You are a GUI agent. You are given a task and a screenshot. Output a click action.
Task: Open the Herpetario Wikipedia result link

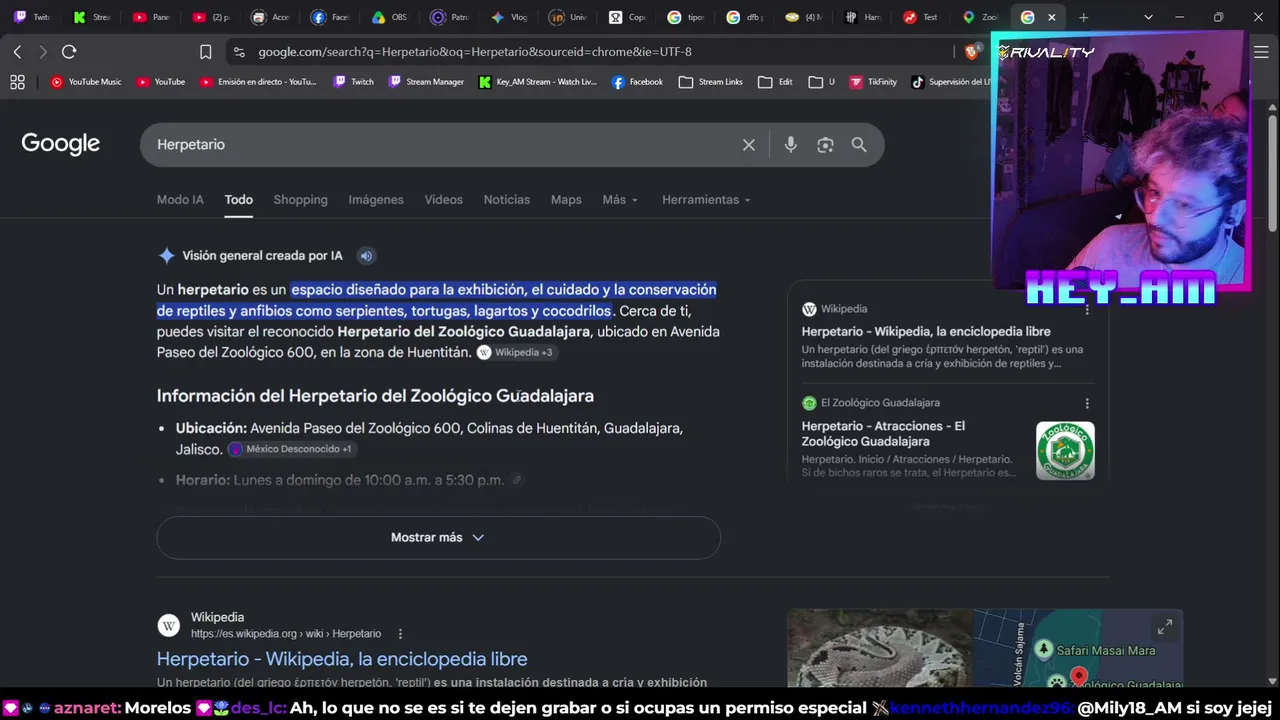tap(342, 659)
